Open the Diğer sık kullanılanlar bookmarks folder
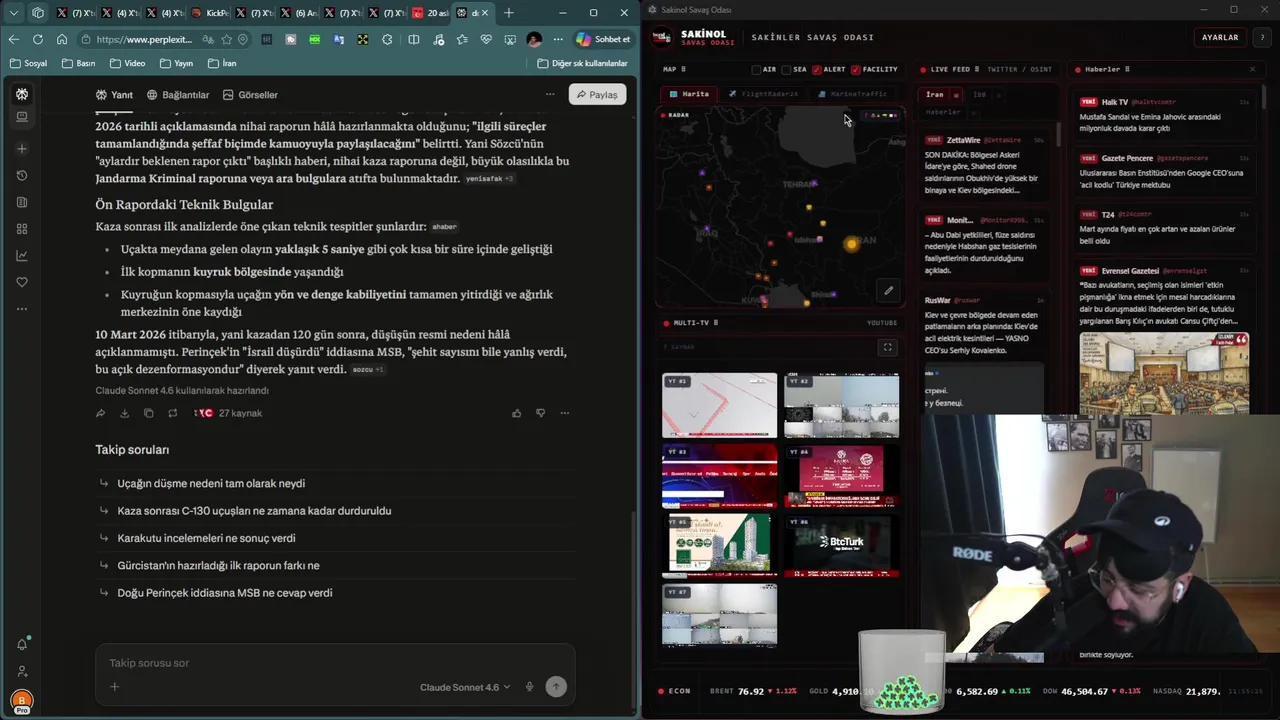The height and width of the screenshot is (720, 1280). coord(582,63)
